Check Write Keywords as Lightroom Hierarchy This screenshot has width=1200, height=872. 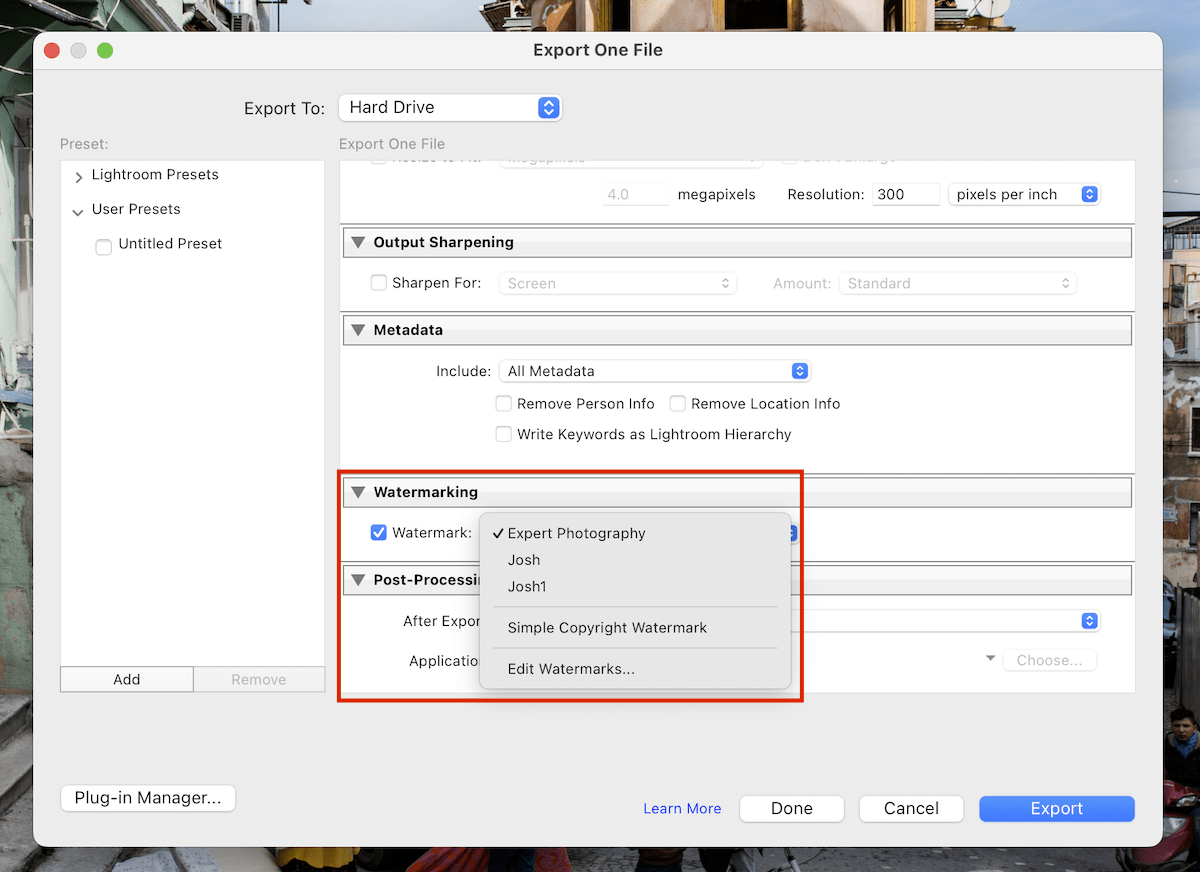point(504,434)
